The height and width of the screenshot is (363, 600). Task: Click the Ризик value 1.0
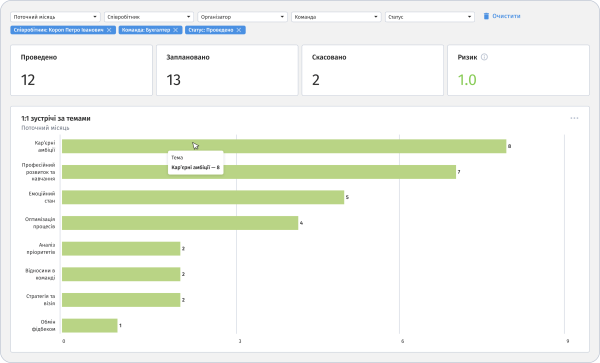(x=467, y=80)
